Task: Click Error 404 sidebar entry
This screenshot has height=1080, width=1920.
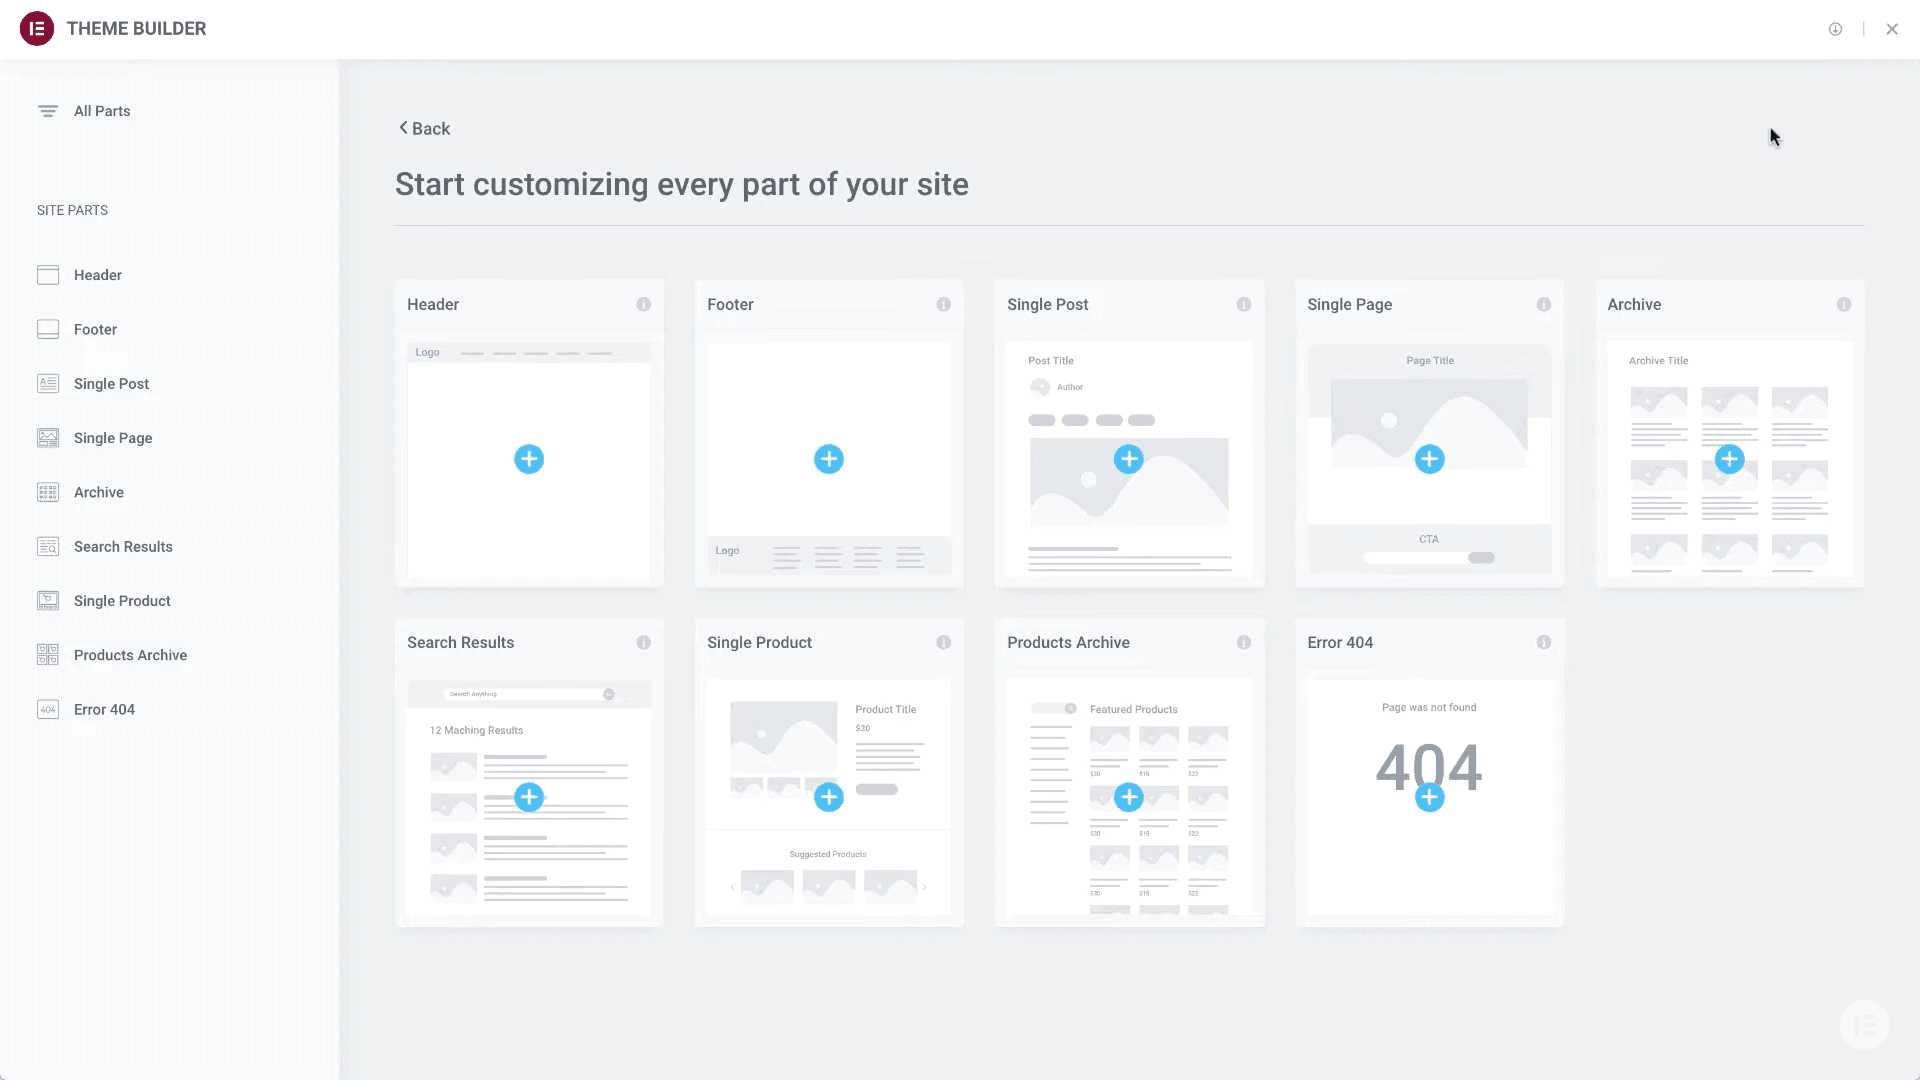Action: click(104, 710)
